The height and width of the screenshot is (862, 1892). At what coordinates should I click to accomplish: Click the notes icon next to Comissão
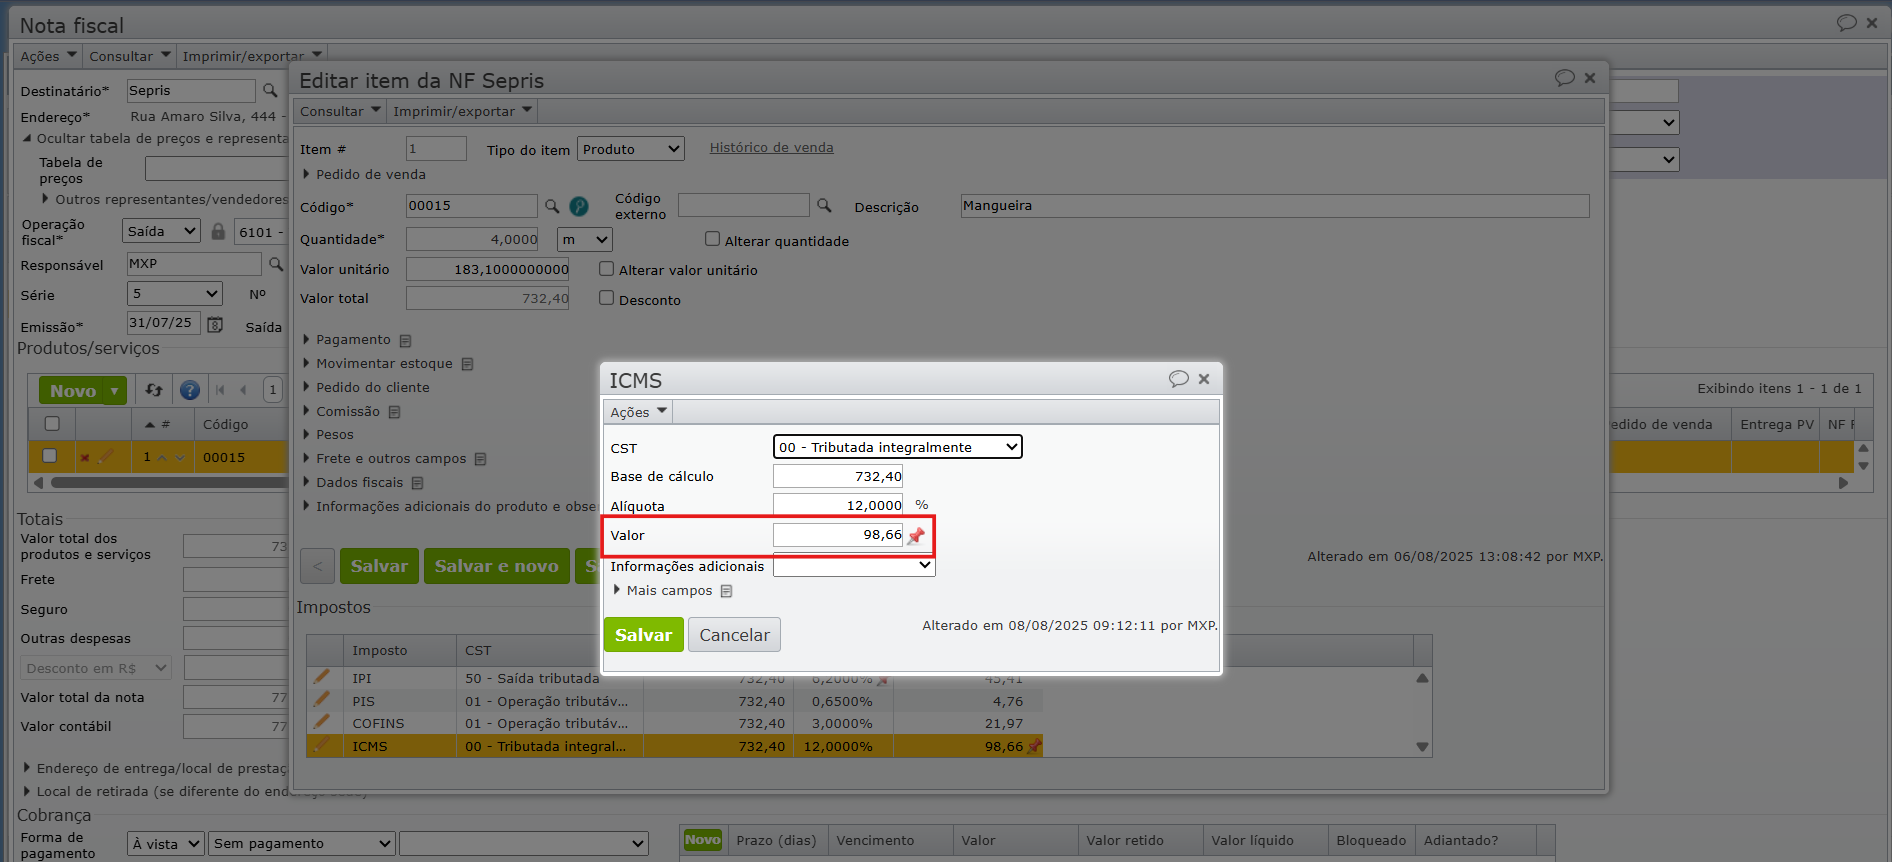395,412
